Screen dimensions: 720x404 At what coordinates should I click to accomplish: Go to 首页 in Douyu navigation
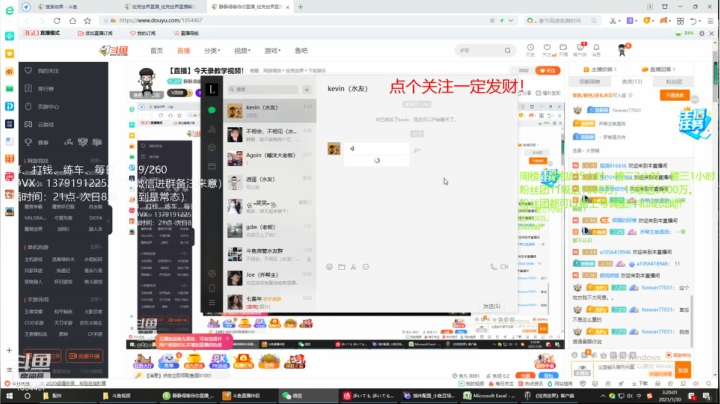pyautogui.click(x=157, y=51)
